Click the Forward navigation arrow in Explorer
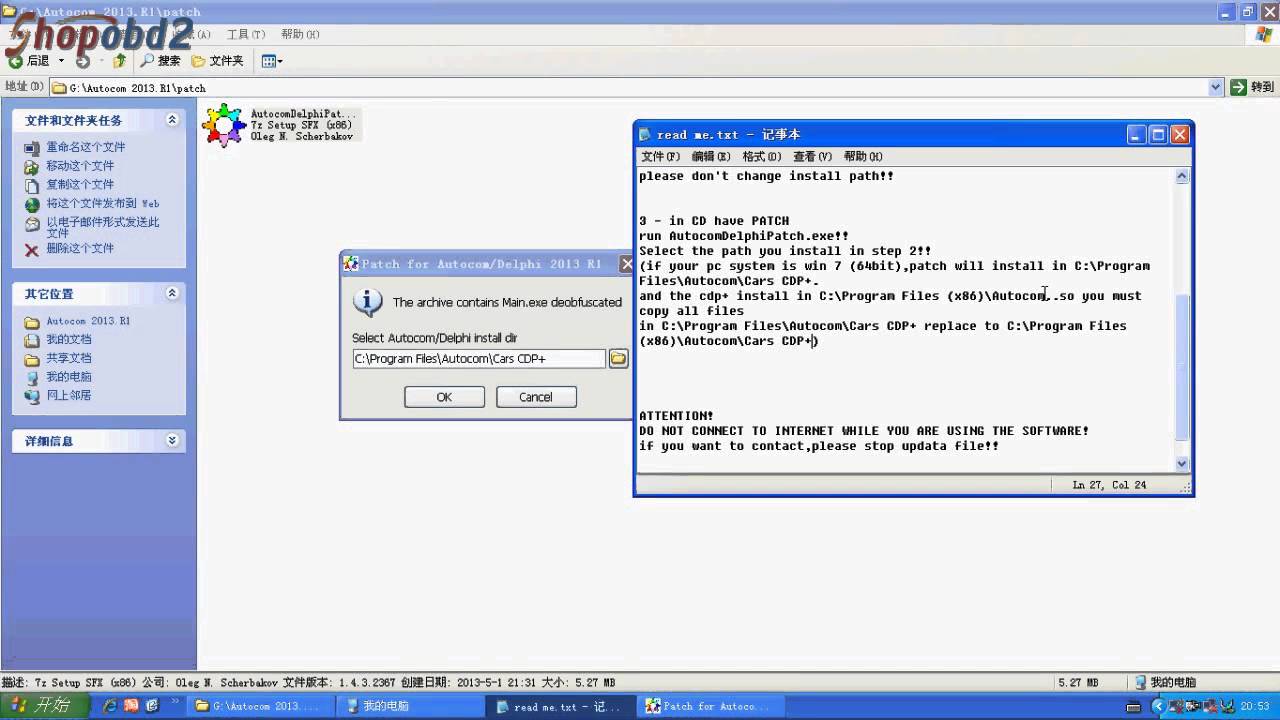Screen dimensions: 1280x720 [83, 61]
